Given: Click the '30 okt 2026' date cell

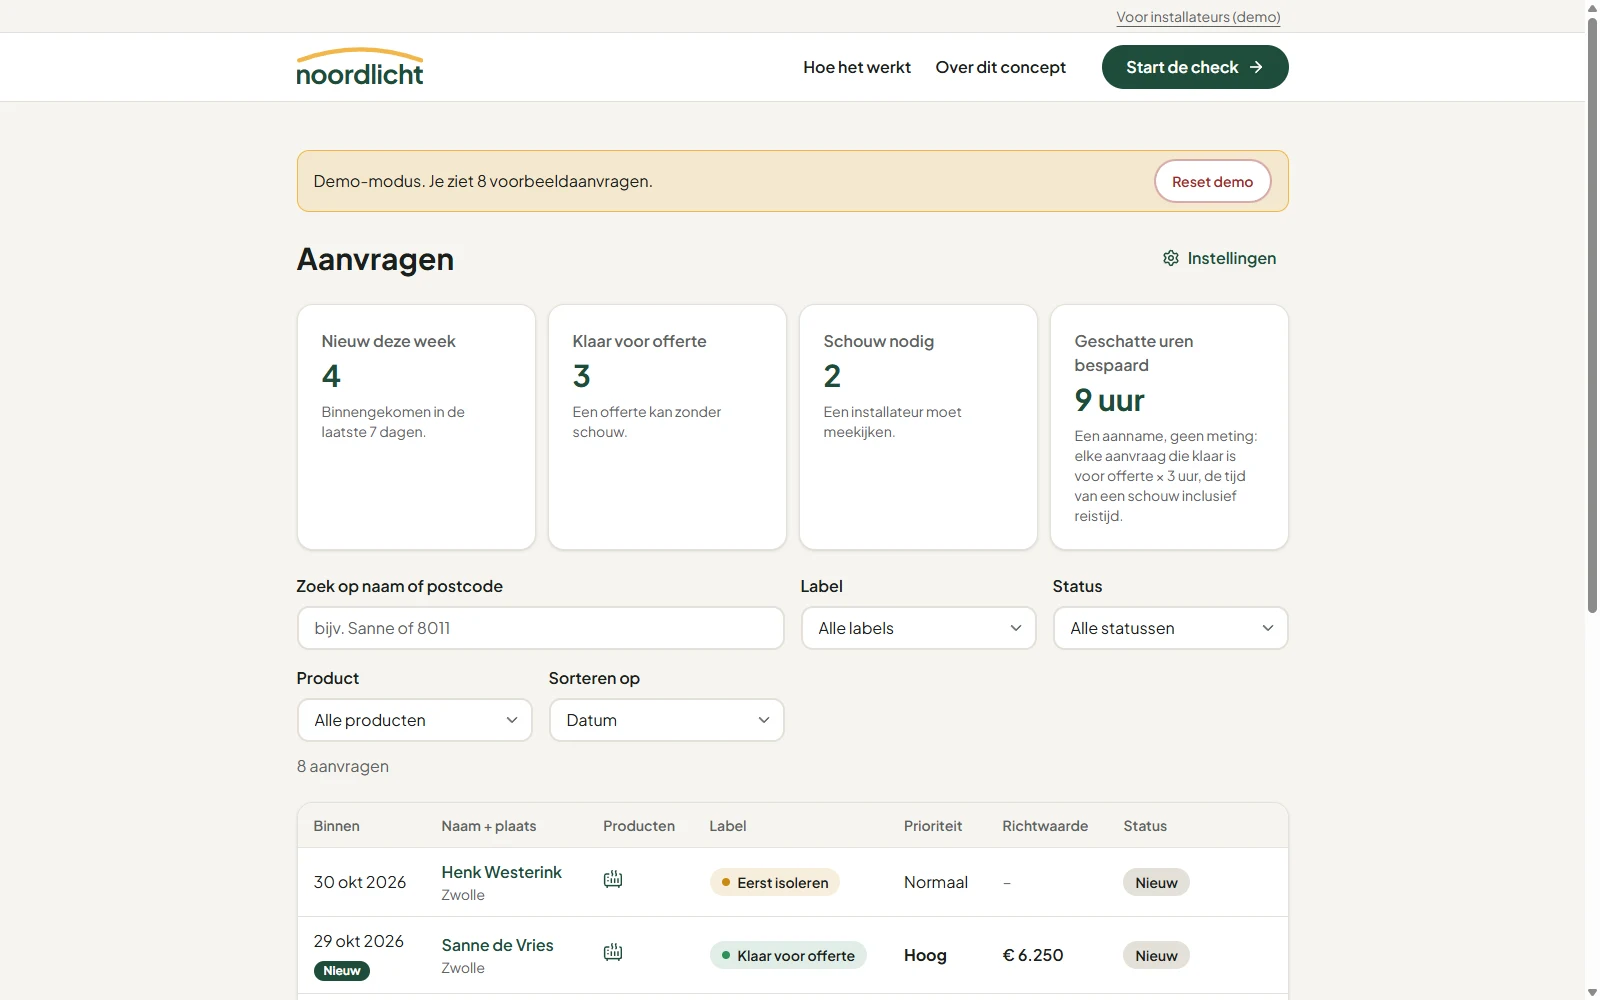Looking at the screenshot, I should [360, 882].
